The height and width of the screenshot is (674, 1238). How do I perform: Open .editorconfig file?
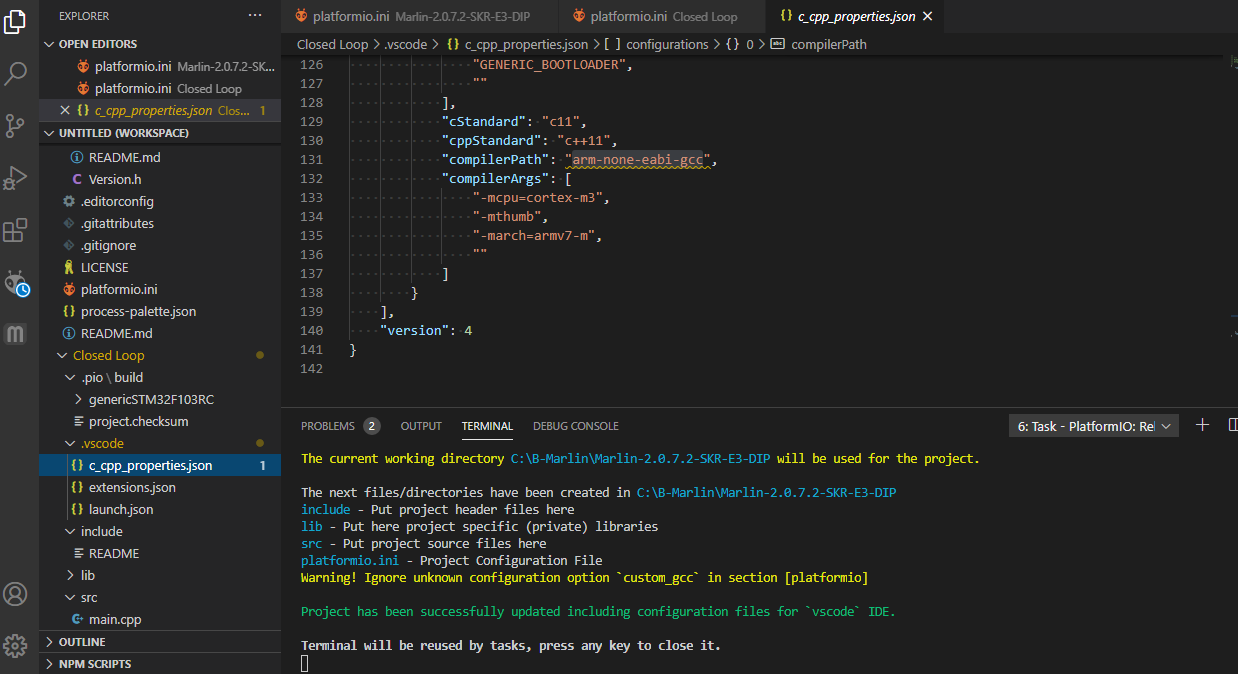160,201
